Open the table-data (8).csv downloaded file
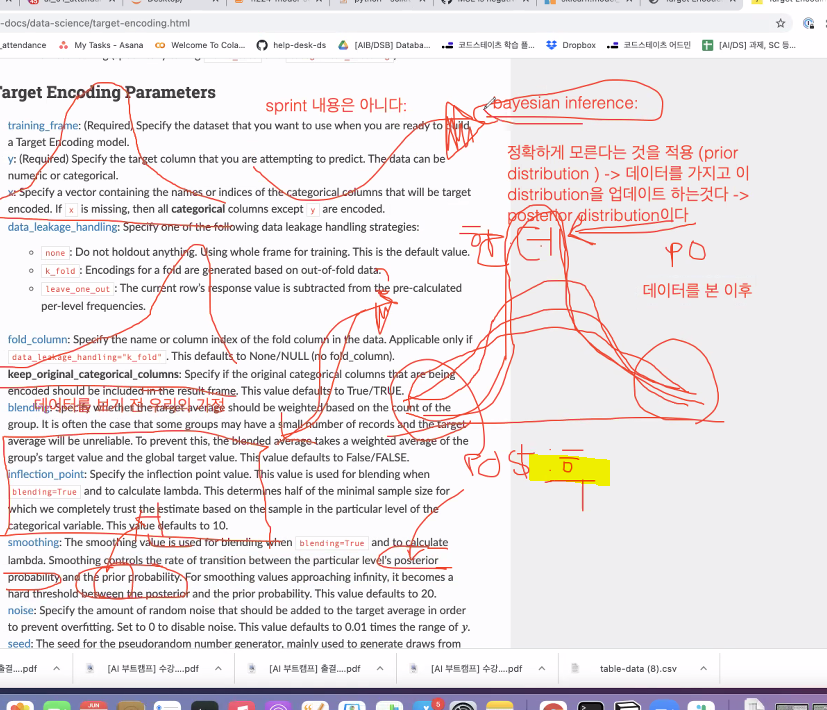 coord(638,668)
